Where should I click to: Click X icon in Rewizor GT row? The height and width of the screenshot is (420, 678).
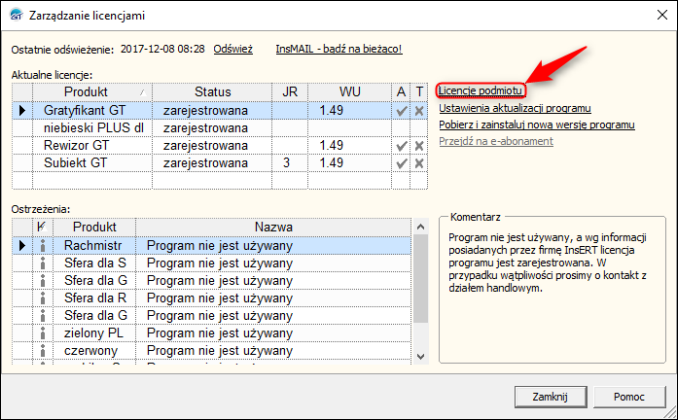tap(419, 146)
